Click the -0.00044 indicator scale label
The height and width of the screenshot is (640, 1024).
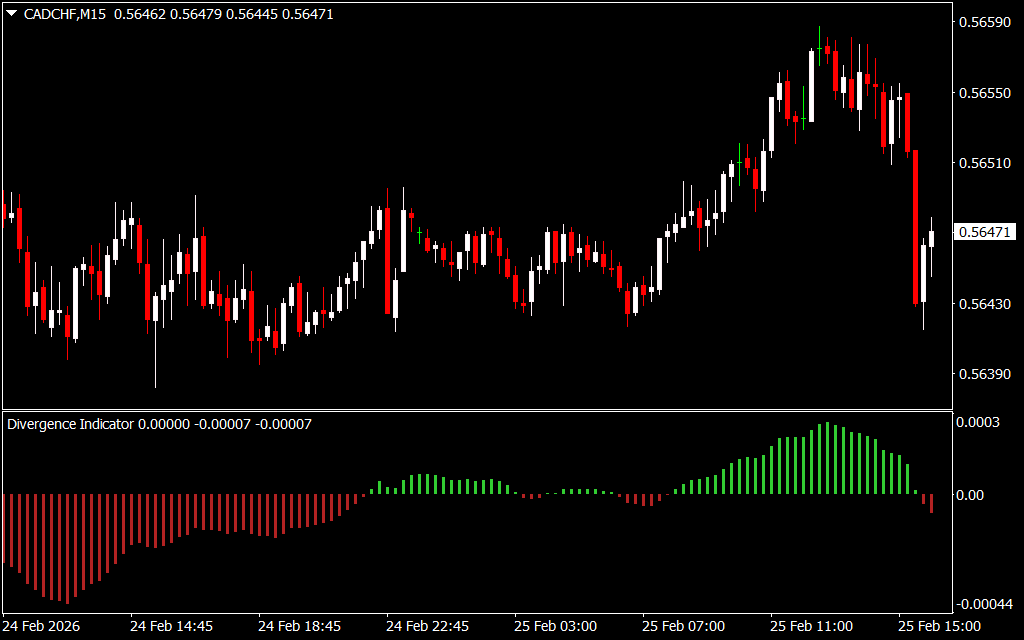pyautogui.click(x=984, y=604)
